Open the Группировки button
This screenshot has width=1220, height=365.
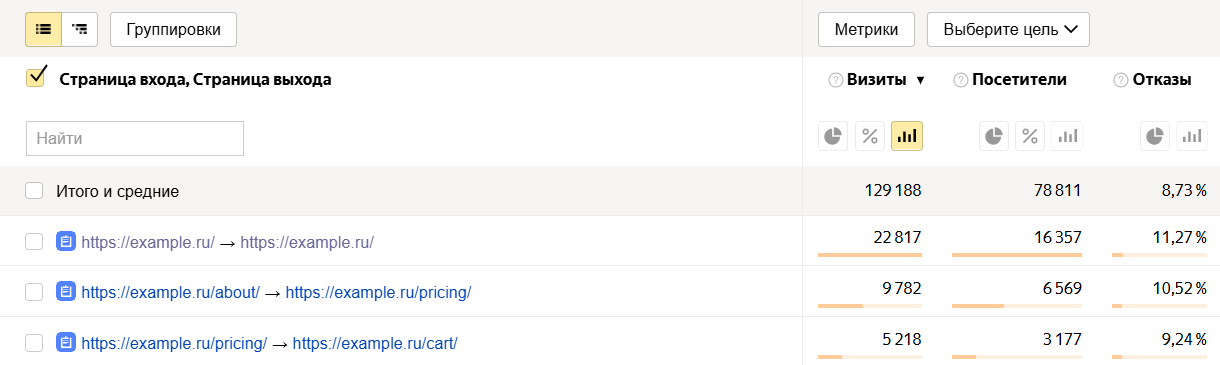[173, 30]
